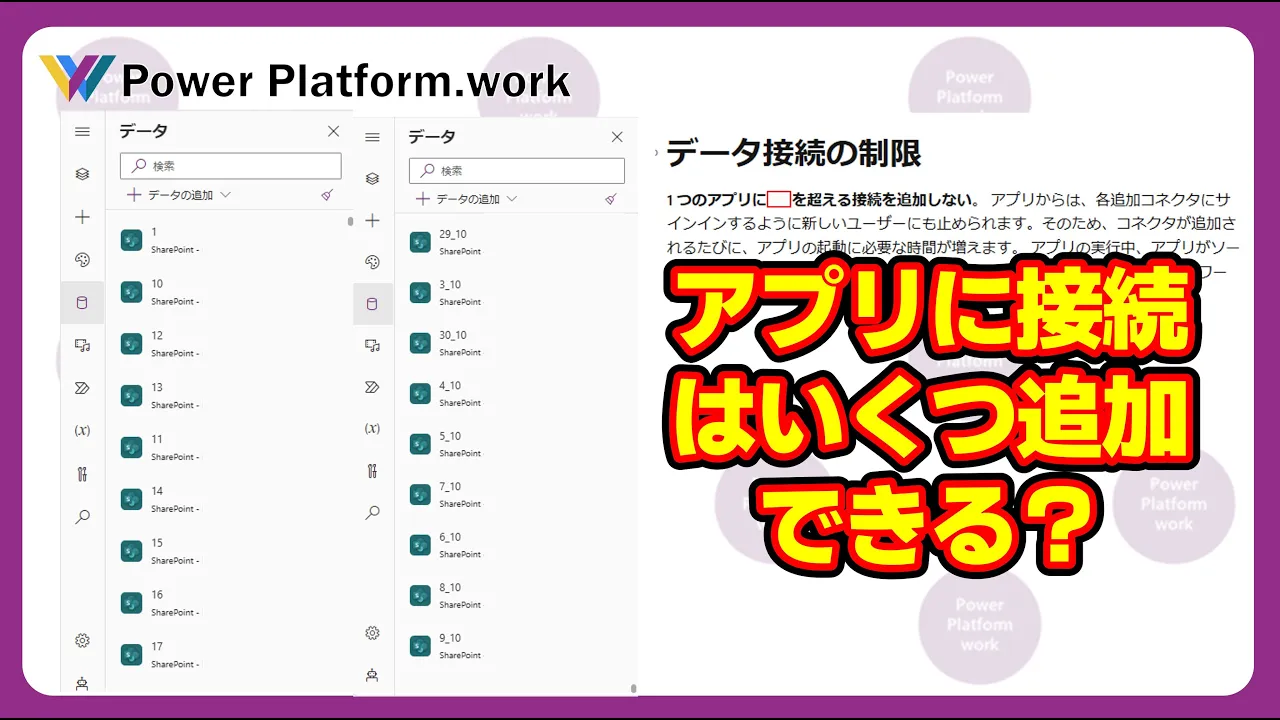Open virtual agent icon in left sidebar
Image resolution: width=1280 pixels, height=720 pixels.
tap(82, 684)
